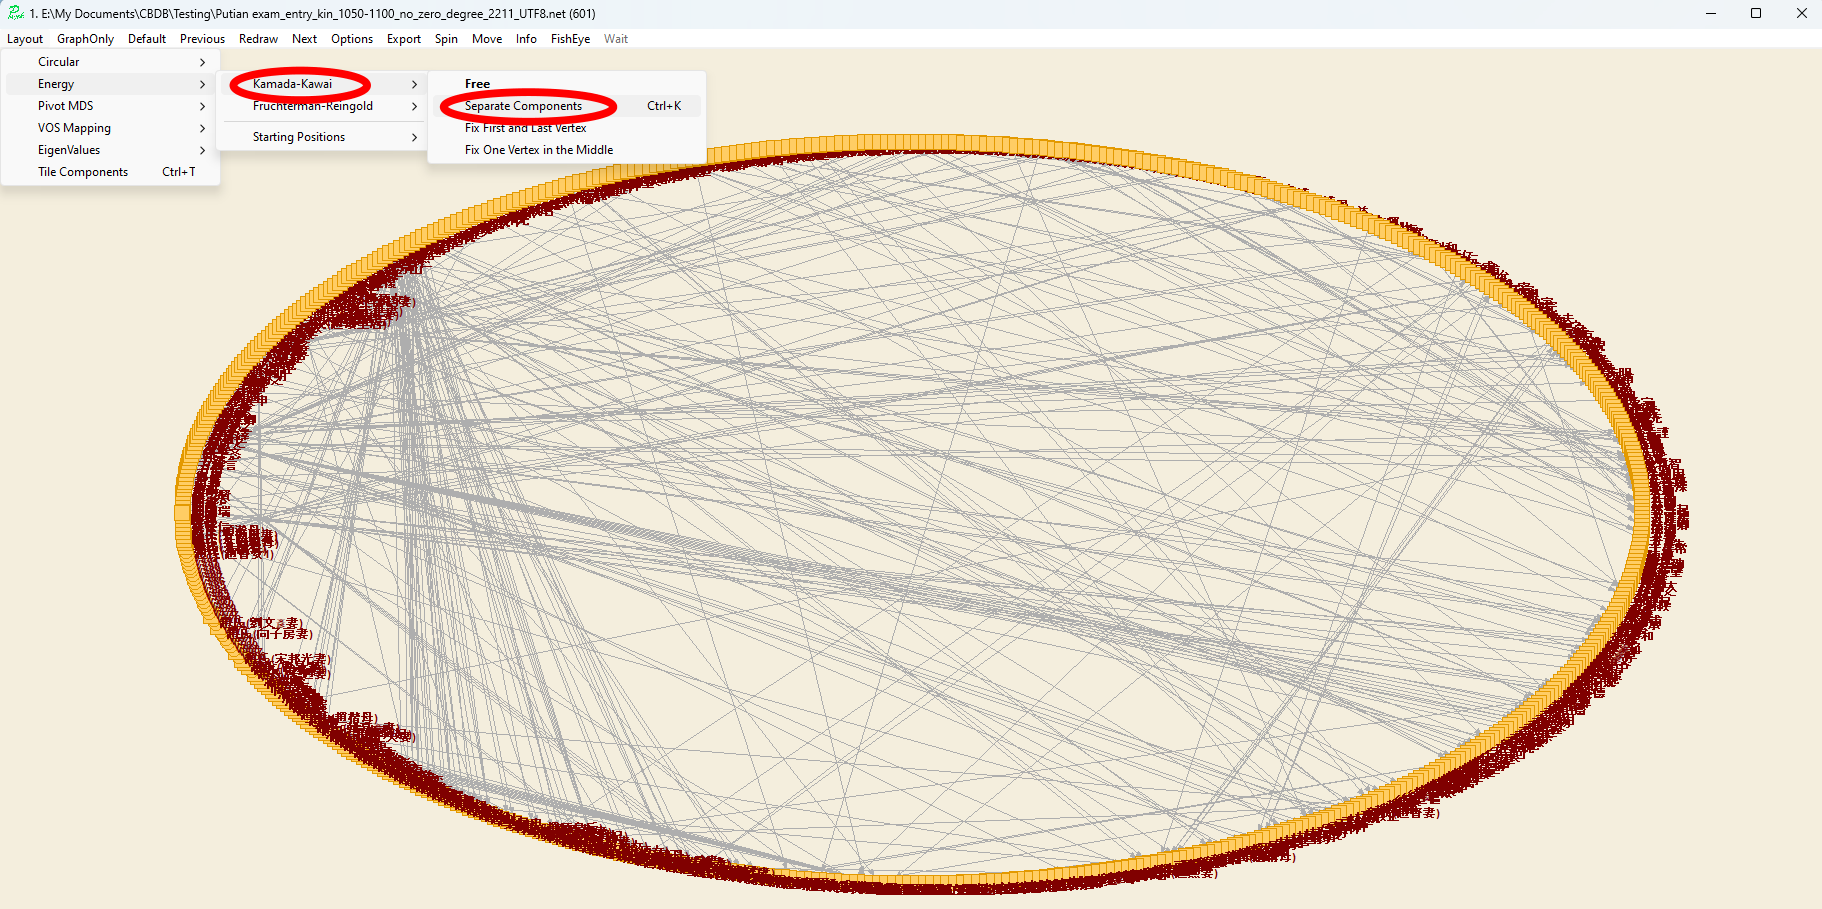
Task: Select Fix One Vertex in the Middle
Action: point(539,150)
